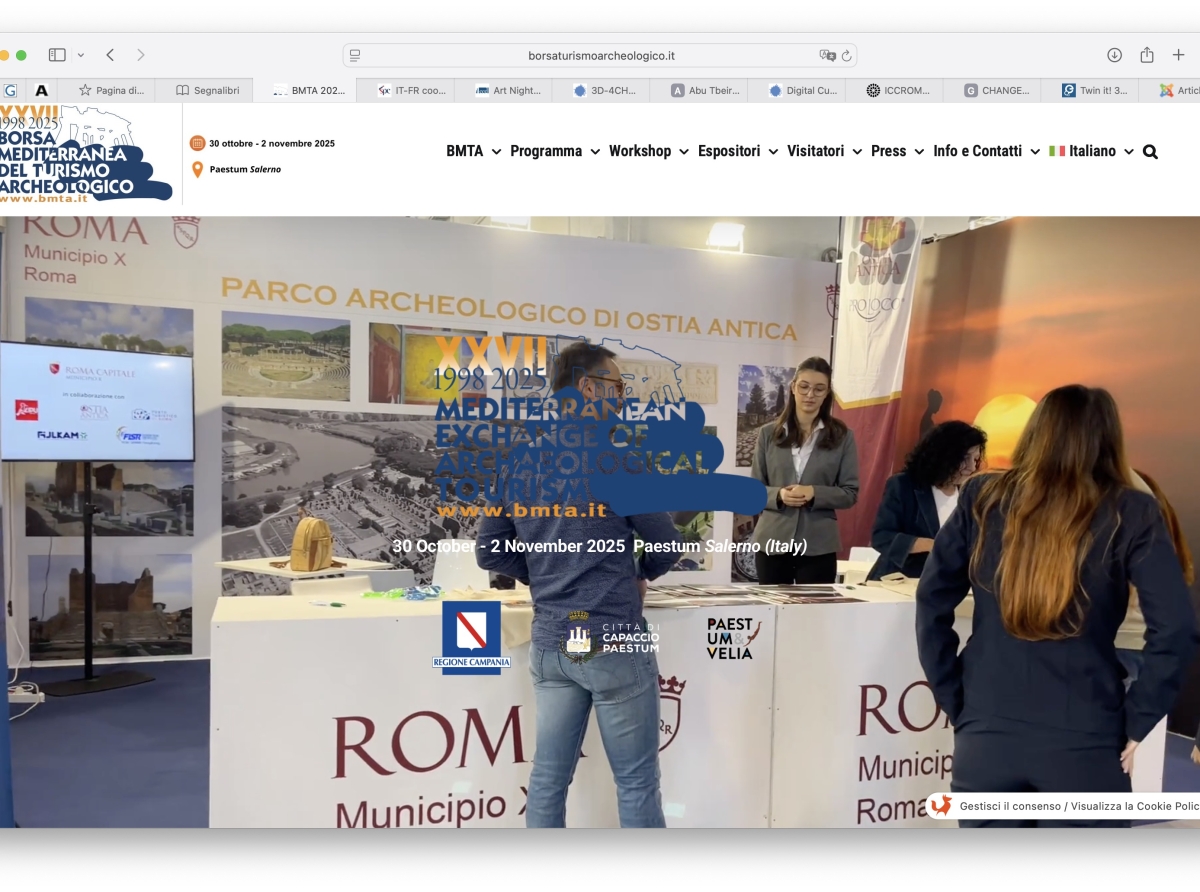The width and height of the screenshot is (1200, 892).
Task: Click the address bar URL field
Action: point(600,56)
